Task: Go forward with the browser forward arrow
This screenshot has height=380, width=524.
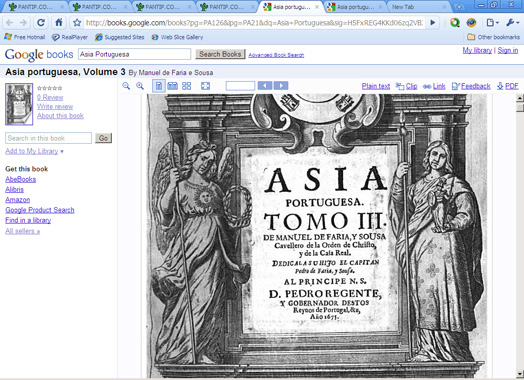Action: tap(23, 23)
